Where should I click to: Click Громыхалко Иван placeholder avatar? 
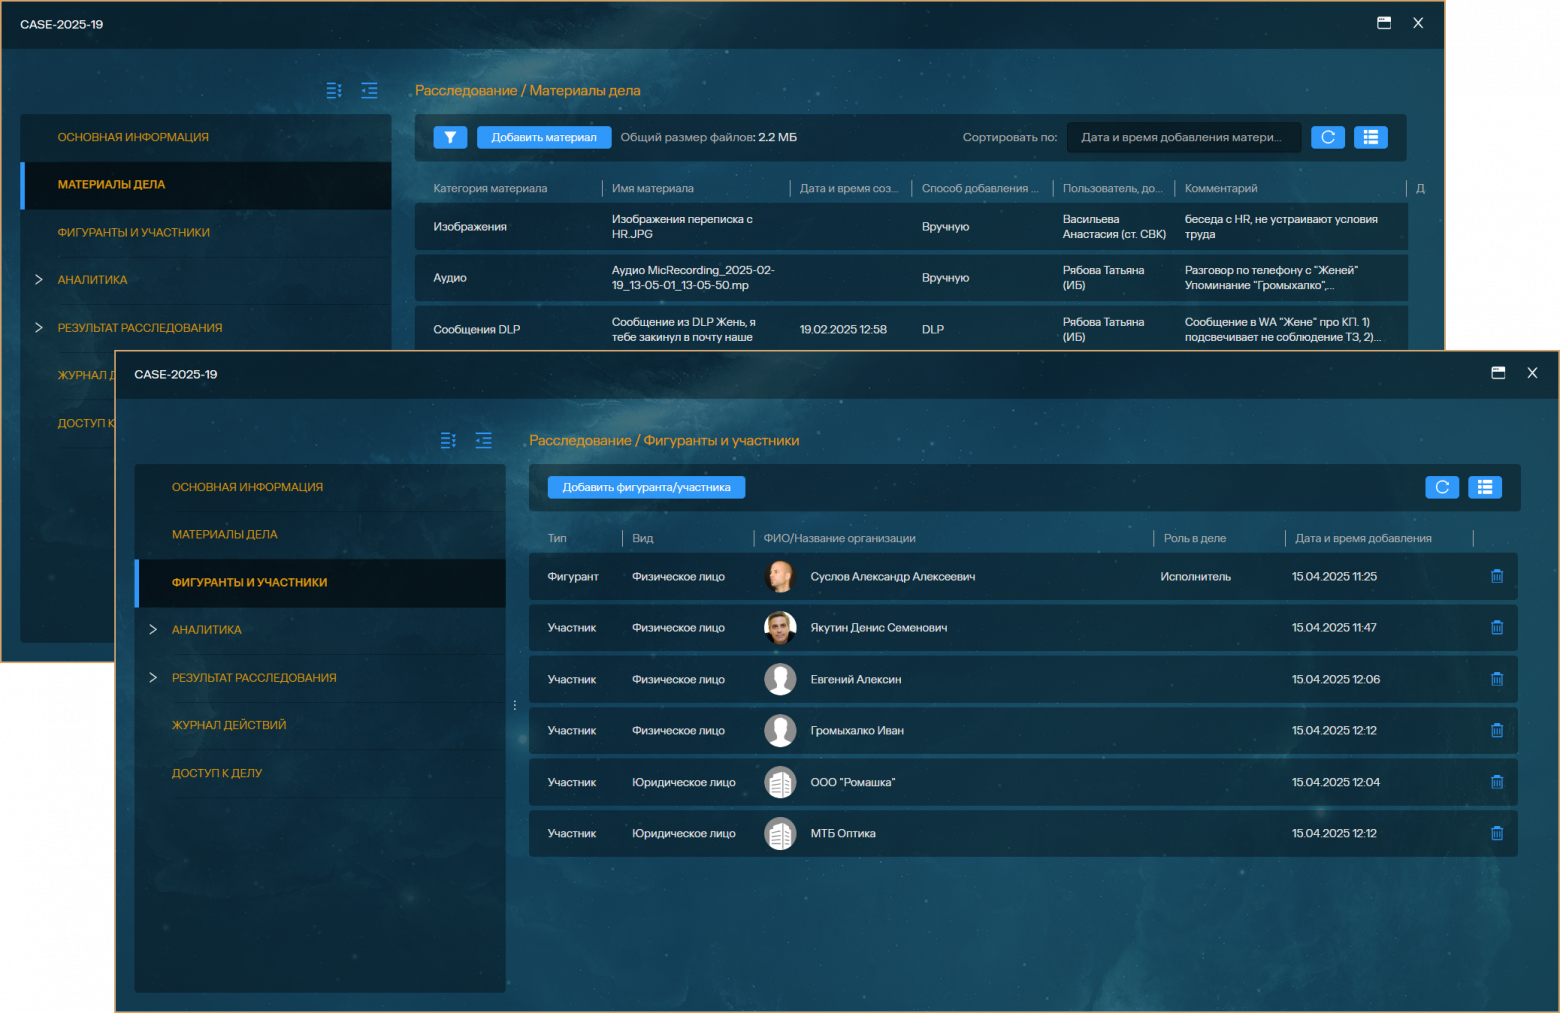pyautogui.click(x=780, y=730)
